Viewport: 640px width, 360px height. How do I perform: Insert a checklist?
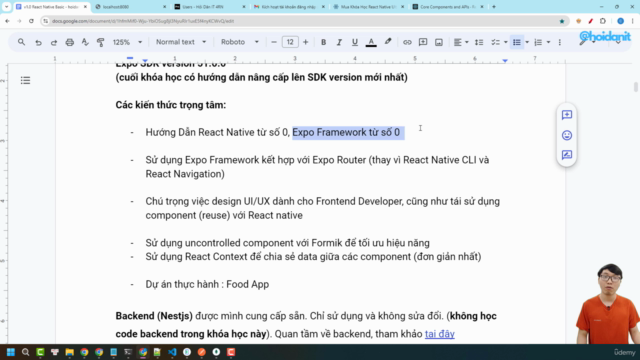coord(495,42)
